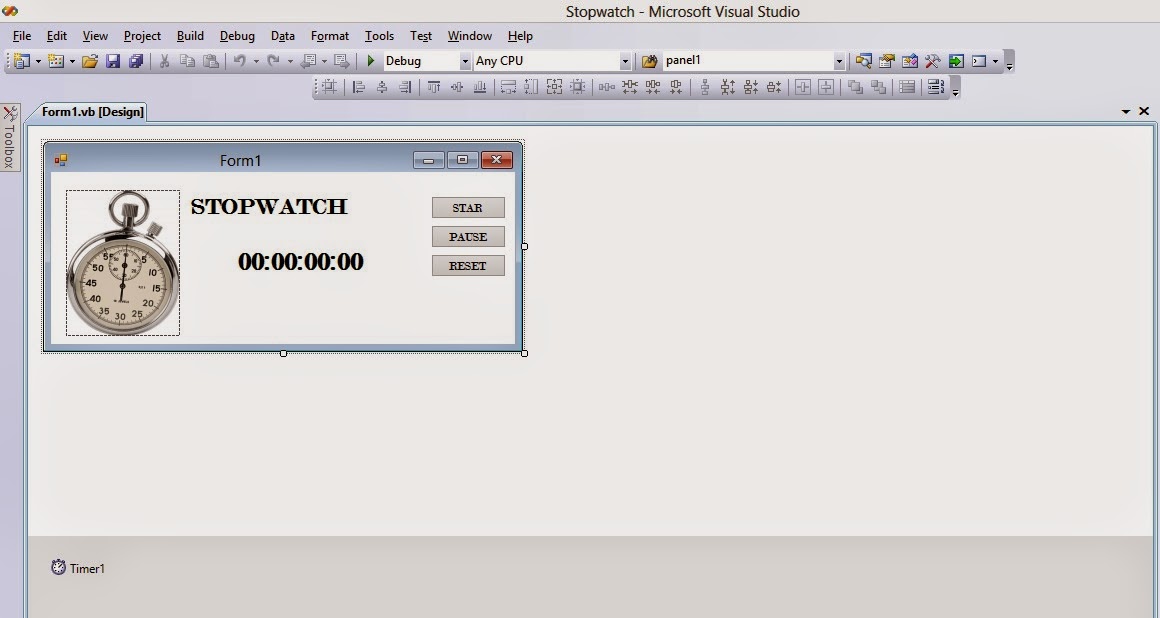Click the Align Centers layout icon

(382, 87)
